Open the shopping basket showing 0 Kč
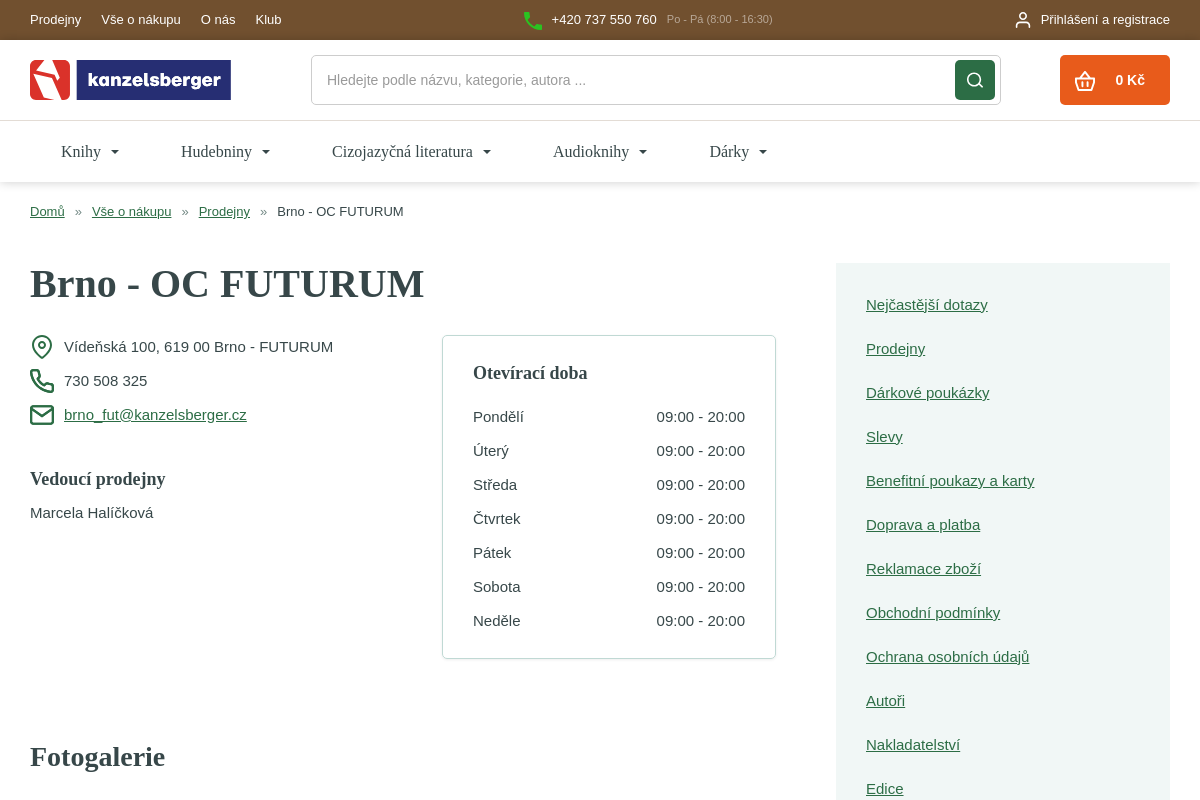This screenshot has width=1200, height=800. (1115, 80)
